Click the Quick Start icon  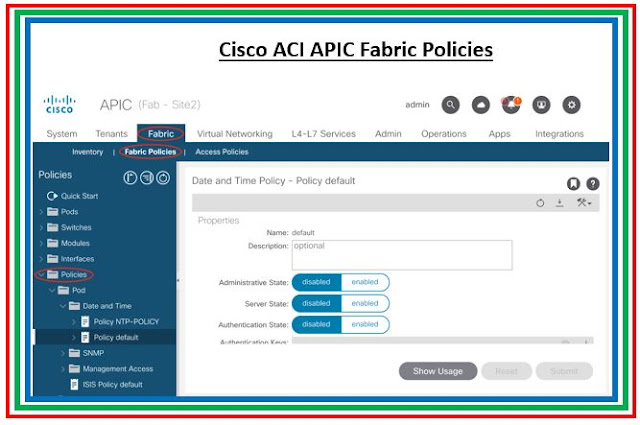pos(52,196)
